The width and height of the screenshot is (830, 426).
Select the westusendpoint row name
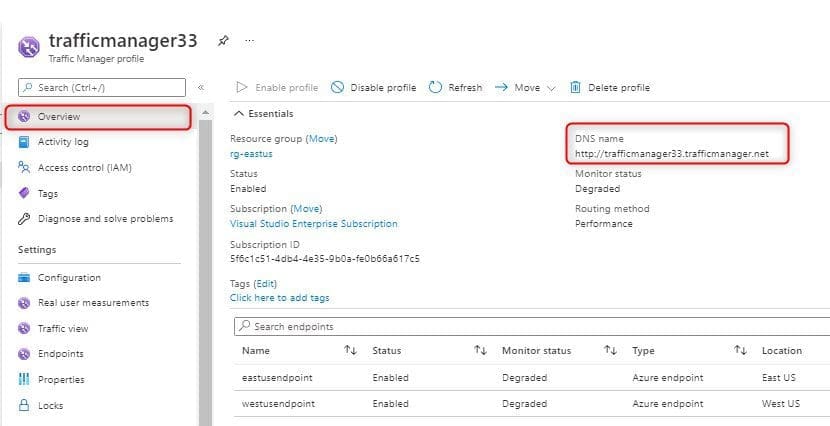pos(278,404)
